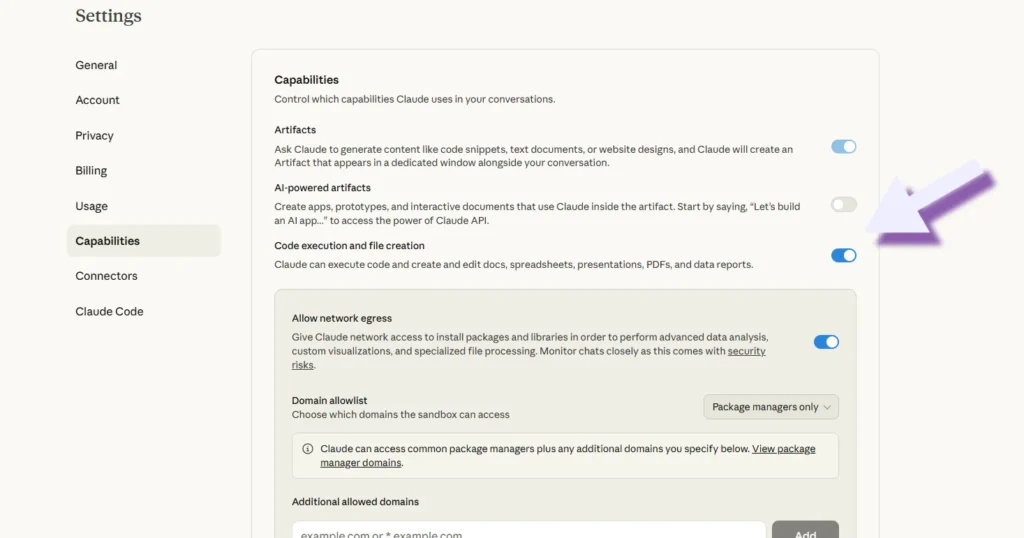Open the Package managers only dropdown
The height and width of the screenshot is (538, 1024).
771,407
